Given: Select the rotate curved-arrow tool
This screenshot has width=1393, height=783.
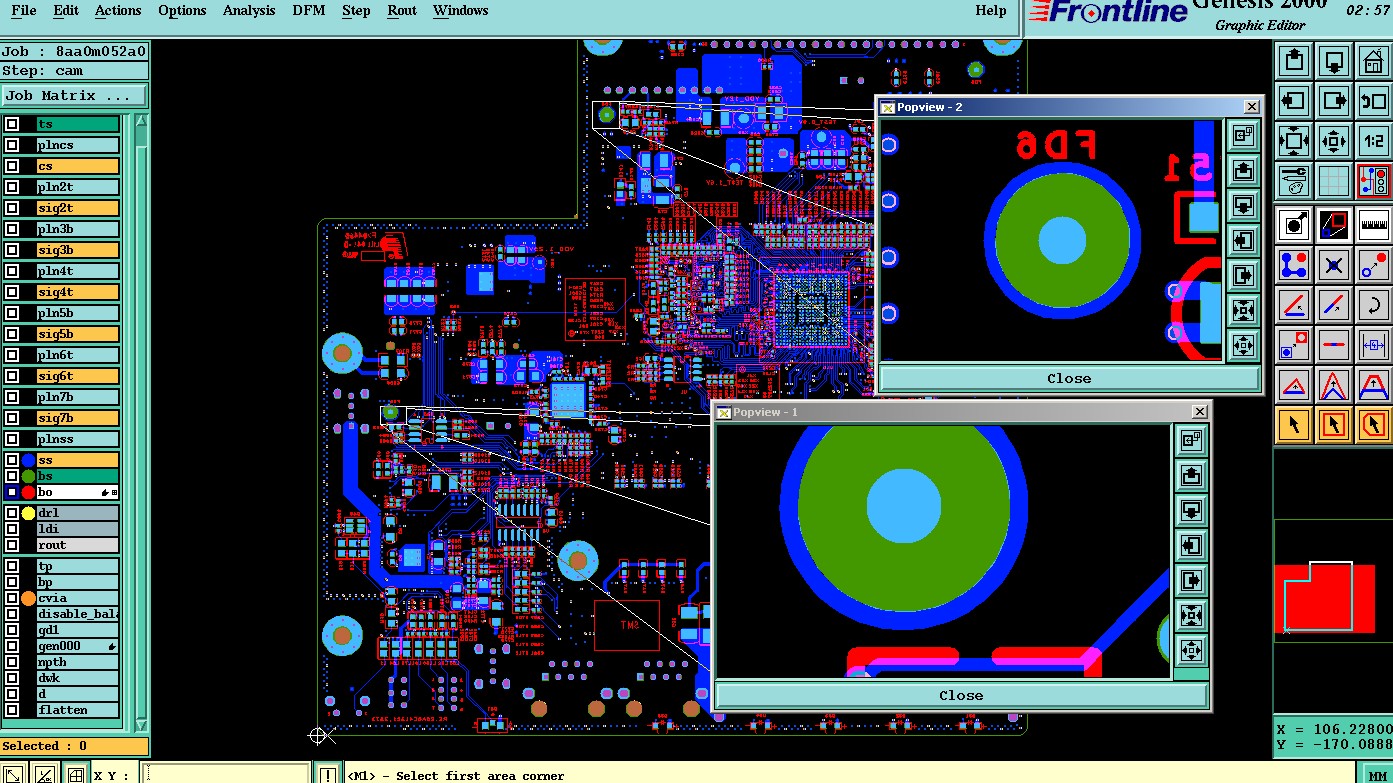Looking at the screenshot, I should pyautogui.click(x=1374, y=305).
